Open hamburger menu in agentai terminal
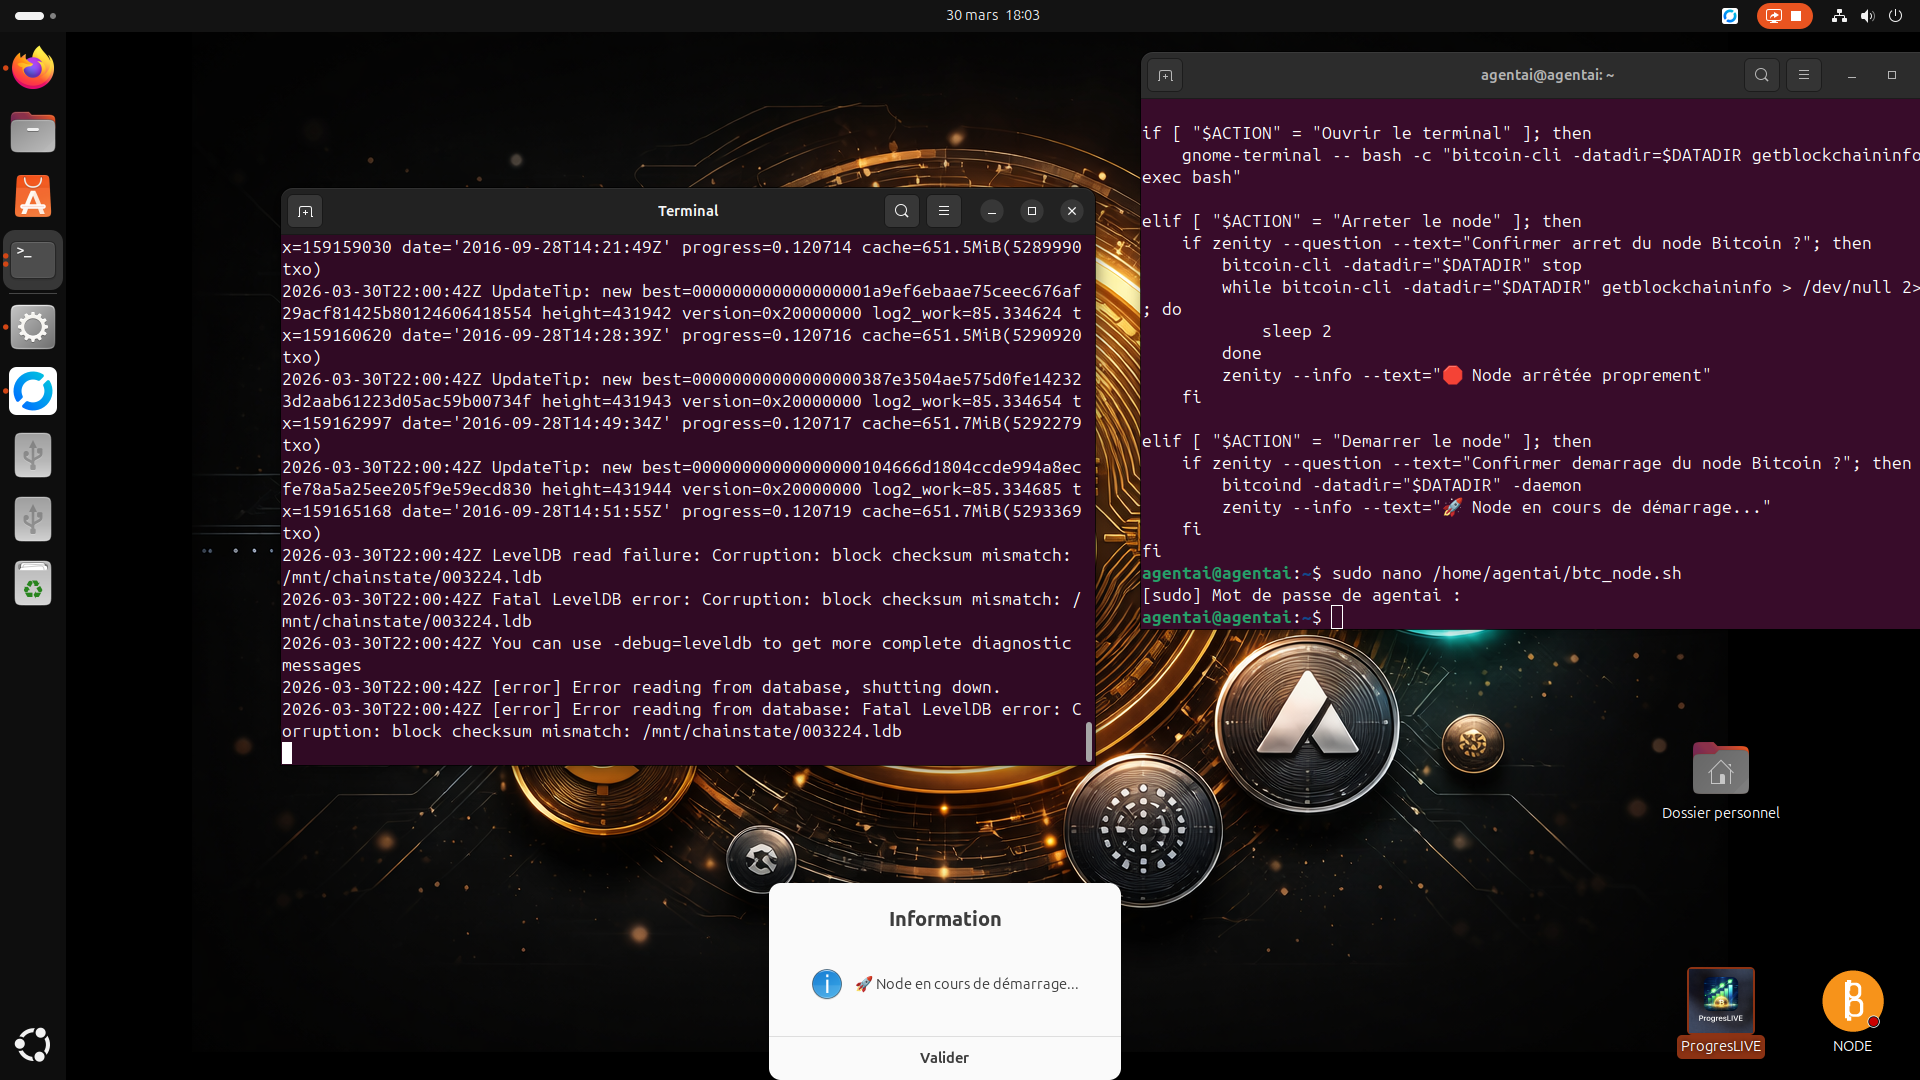The width and height of the screenshot is (1920, 1080). click(x=1803, y=75)
